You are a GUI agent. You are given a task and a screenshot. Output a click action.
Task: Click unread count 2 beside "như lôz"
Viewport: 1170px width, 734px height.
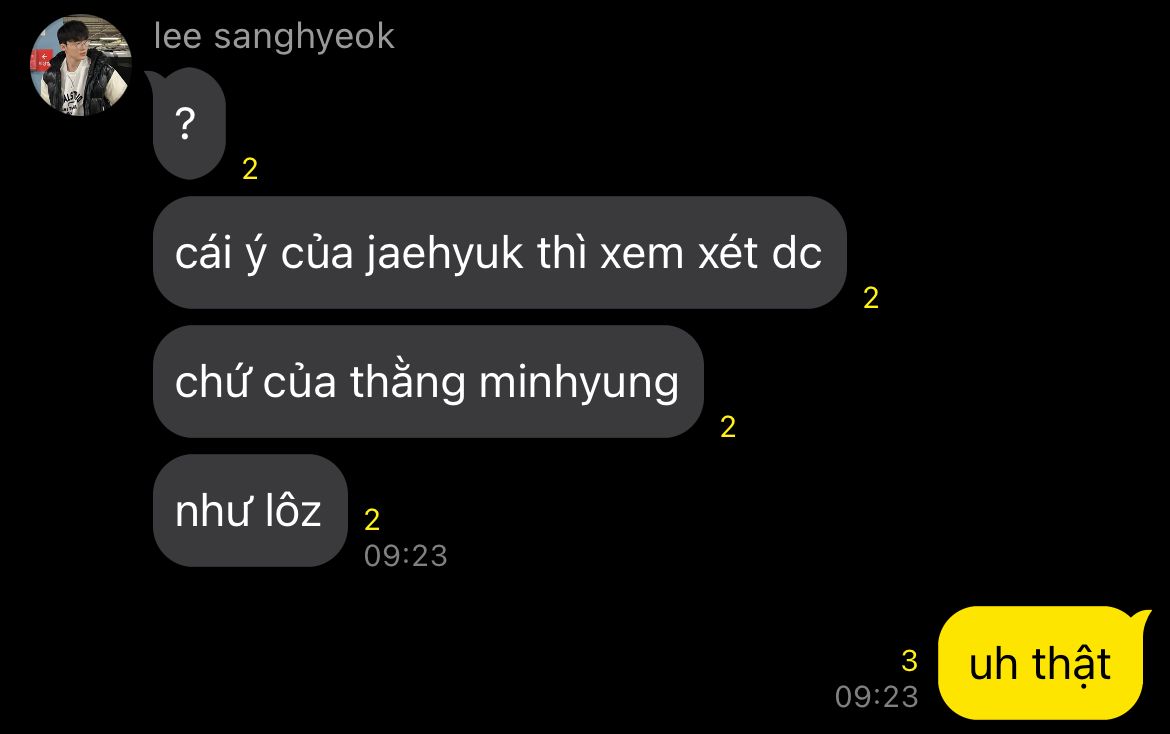(x=372, y=520)
